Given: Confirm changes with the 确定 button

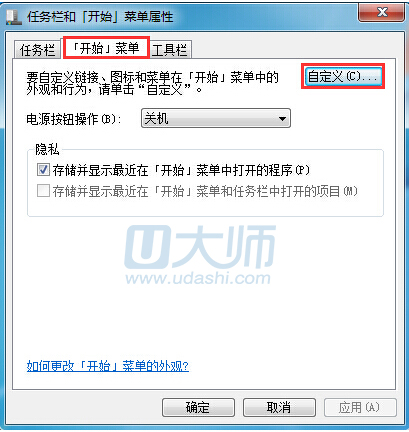Looking at the screenshot, I should tap(198, 407).
